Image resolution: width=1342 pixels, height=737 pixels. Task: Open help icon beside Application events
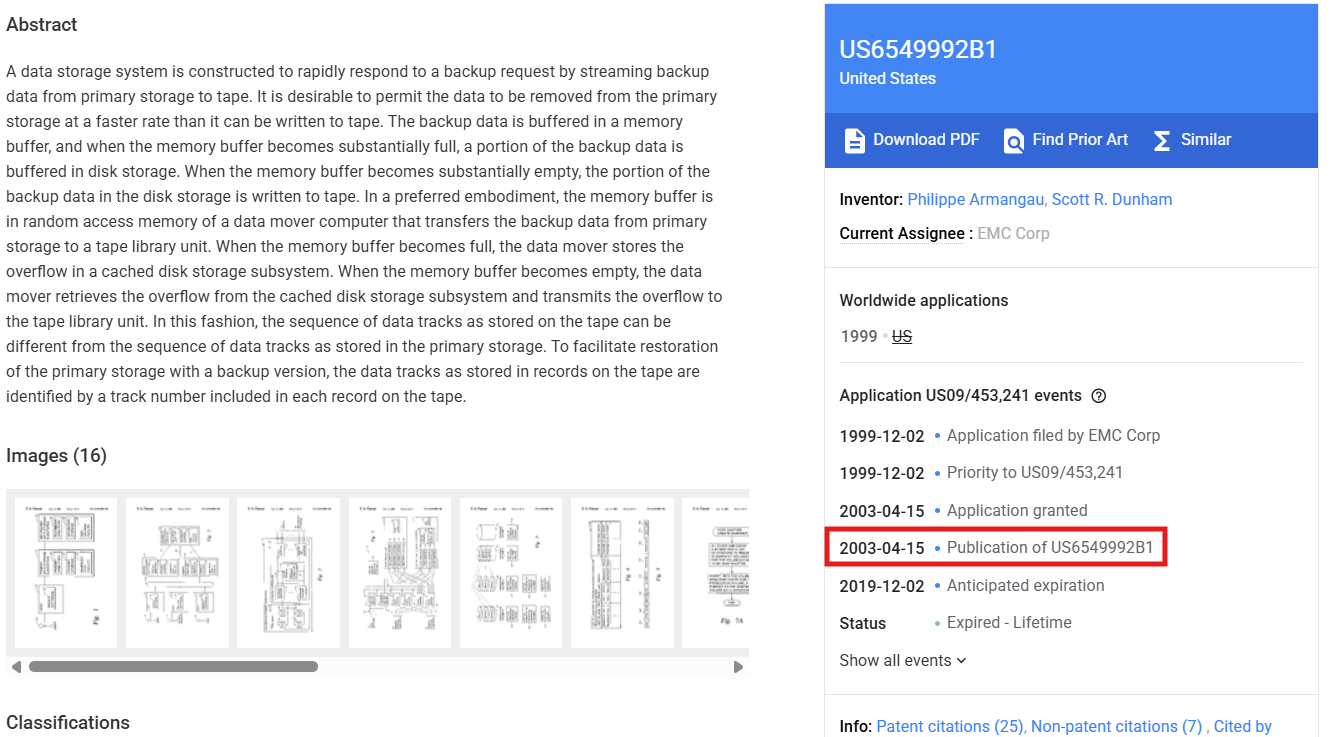coord(1099,396)
